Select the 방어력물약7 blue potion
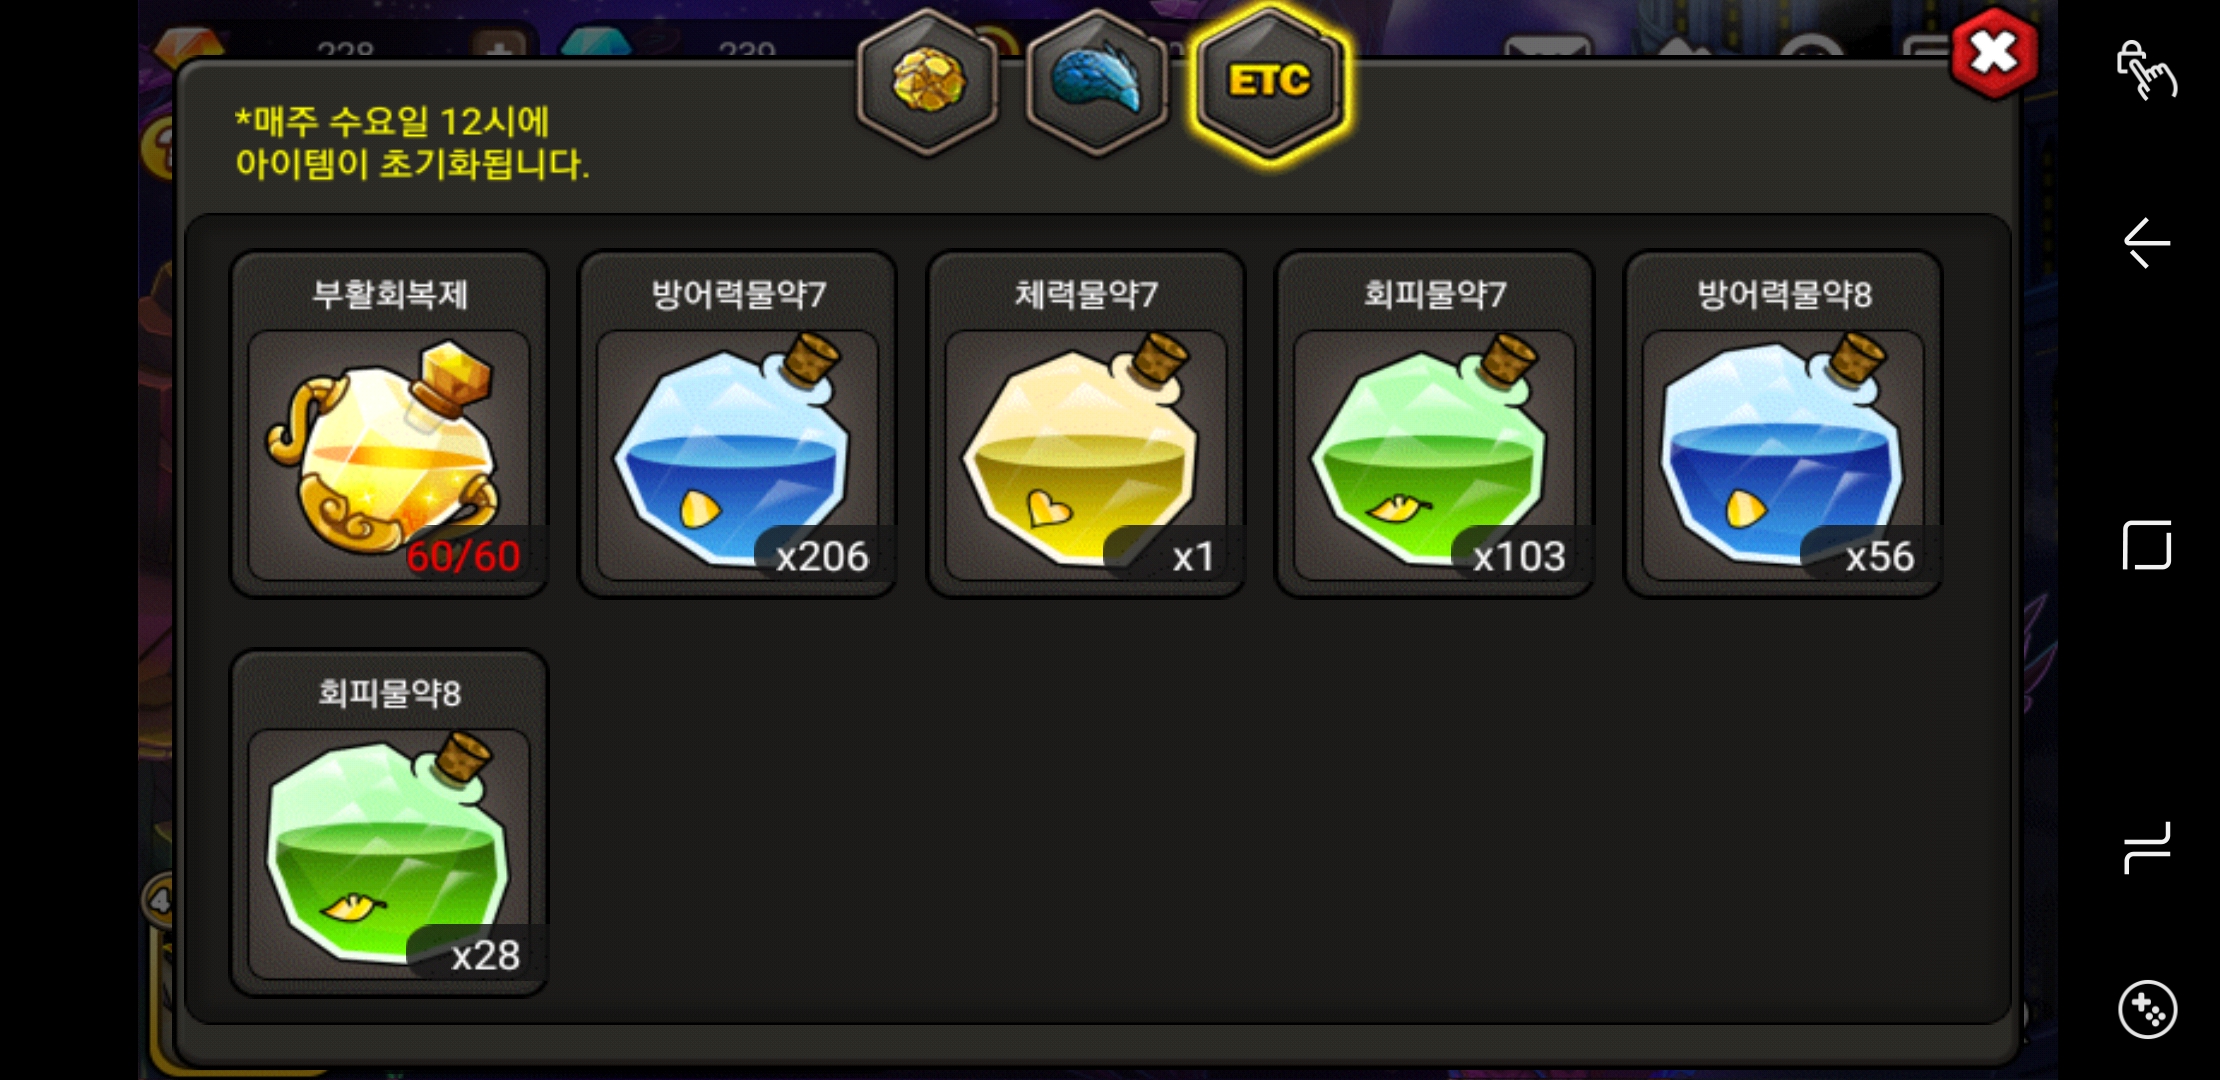This screenshot has height=1080, width=2220. point(737,424)
